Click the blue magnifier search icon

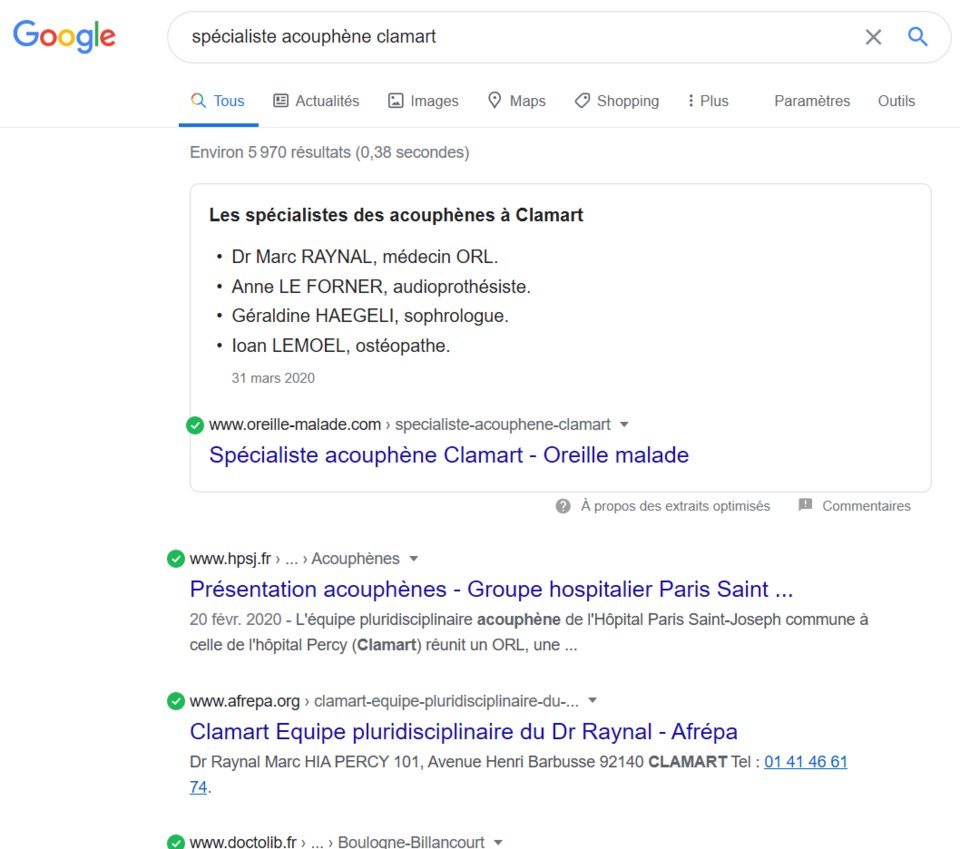[x=917, y=37]
